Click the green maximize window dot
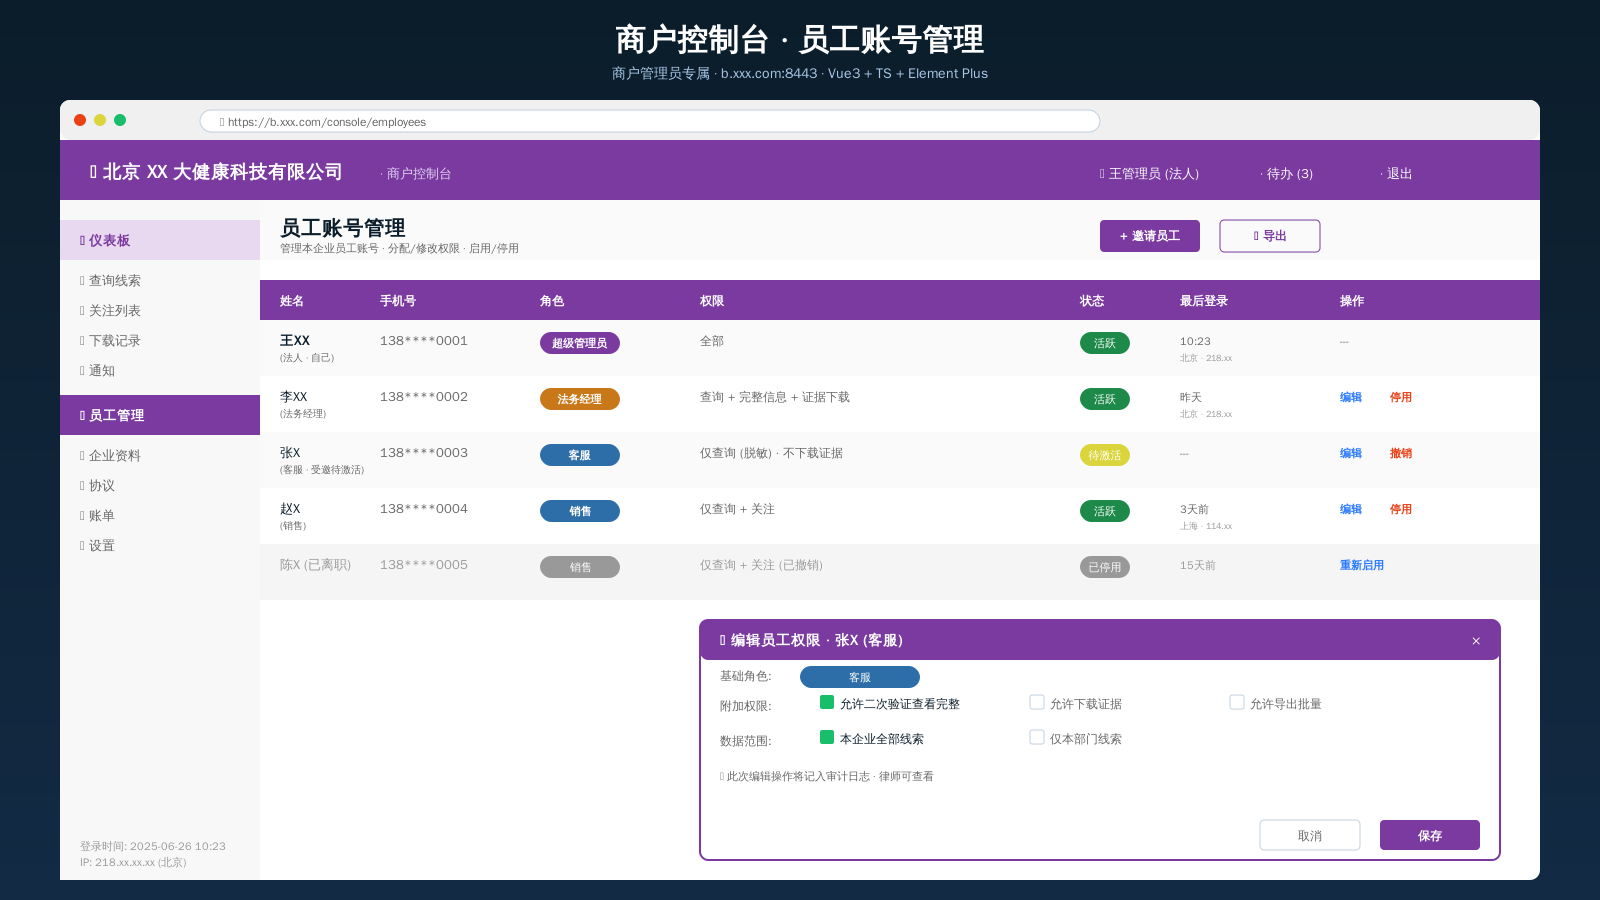This screenshot has width=1600, height=900. tap(120, 120)
